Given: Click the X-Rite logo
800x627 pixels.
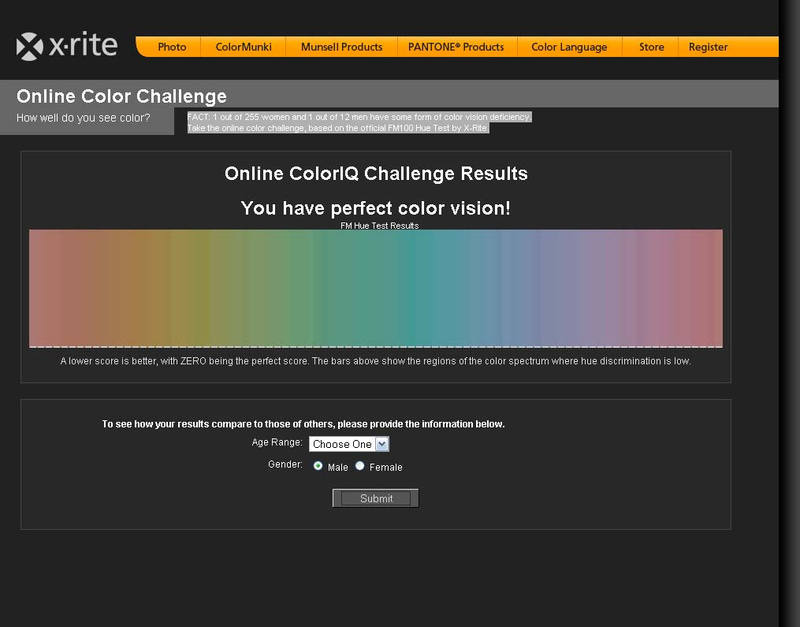Looking at the screenshot, I should point(67,46).
